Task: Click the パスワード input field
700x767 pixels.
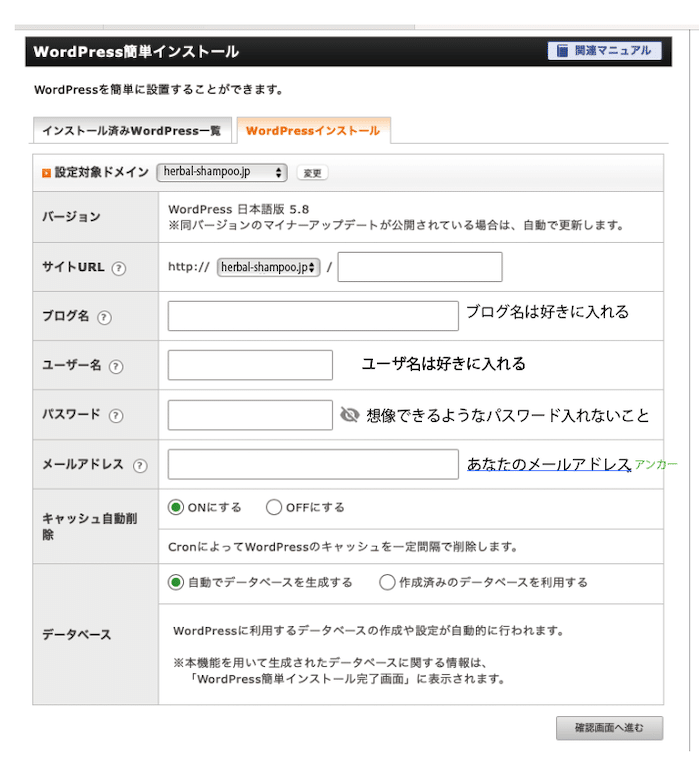Action: coord(250,415)
